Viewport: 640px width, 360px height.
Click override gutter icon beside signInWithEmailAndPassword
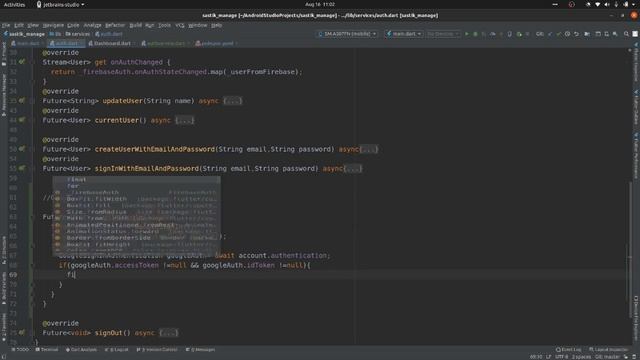coord(22,168)
